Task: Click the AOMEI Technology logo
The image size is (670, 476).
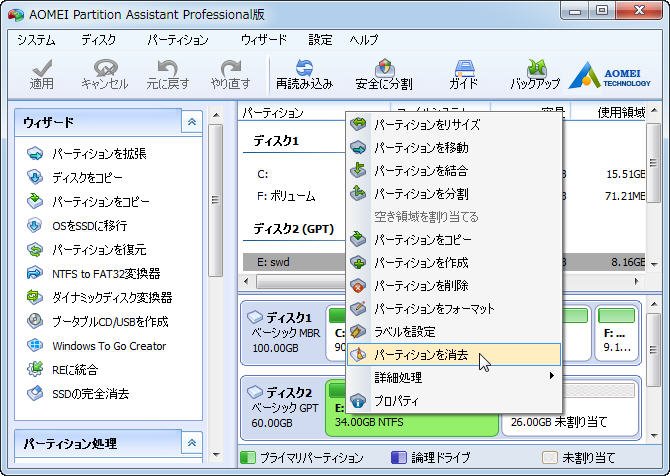Action: (x=609, y=75)
